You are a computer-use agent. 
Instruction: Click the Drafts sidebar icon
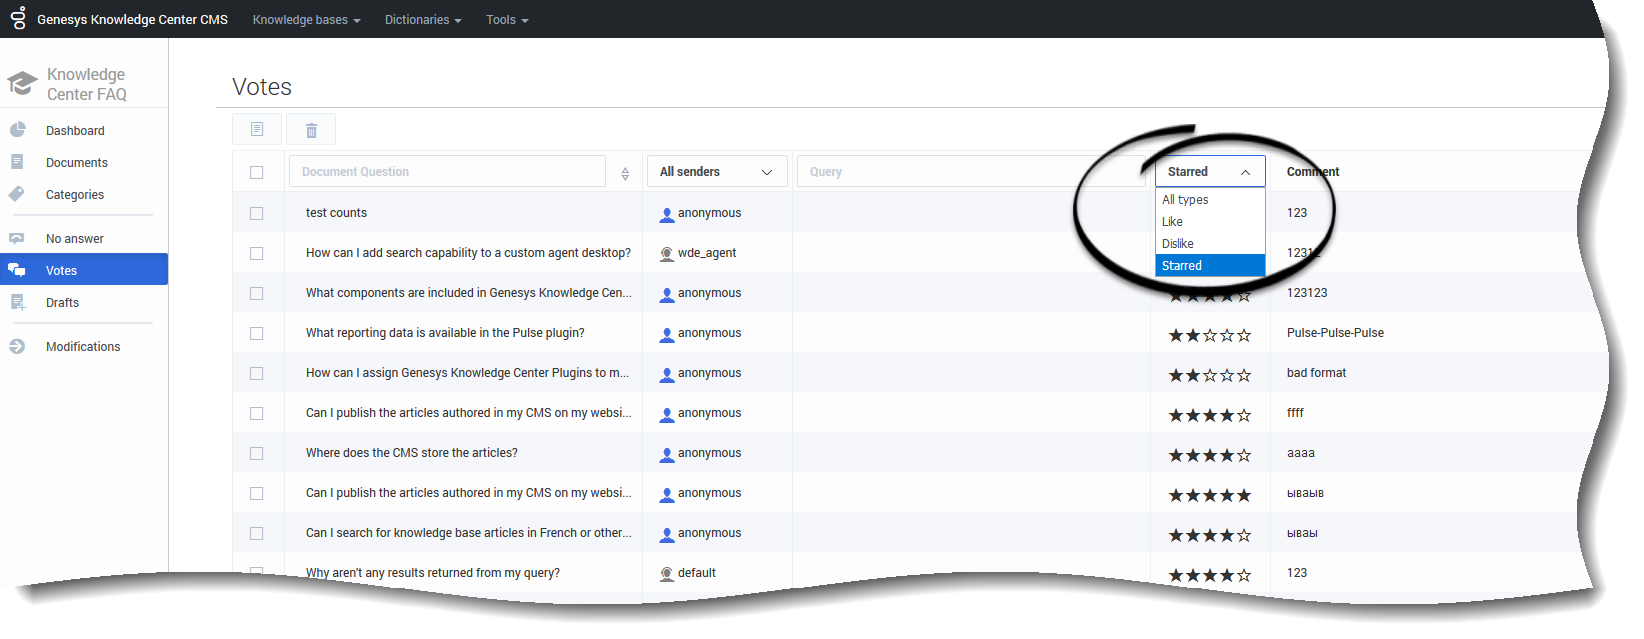[17, 302]
